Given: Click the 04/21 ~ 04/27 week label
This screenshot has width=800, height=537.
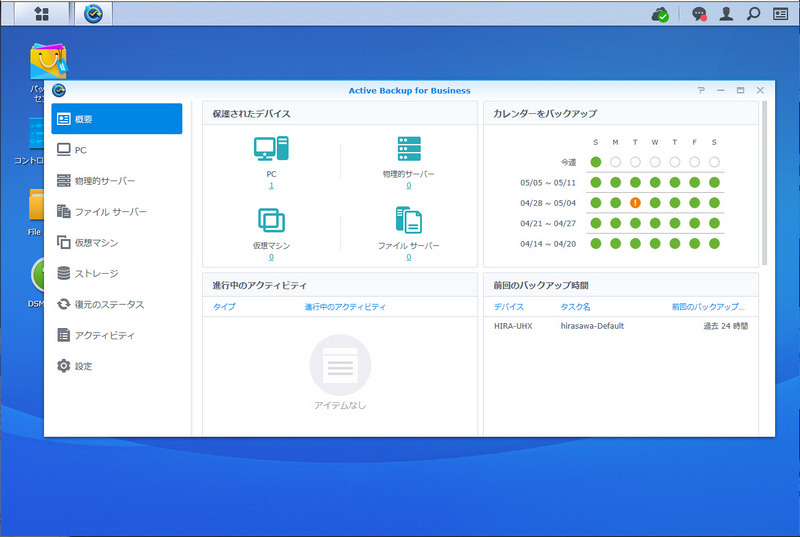Looking at the screenshot, I should 548,223.
